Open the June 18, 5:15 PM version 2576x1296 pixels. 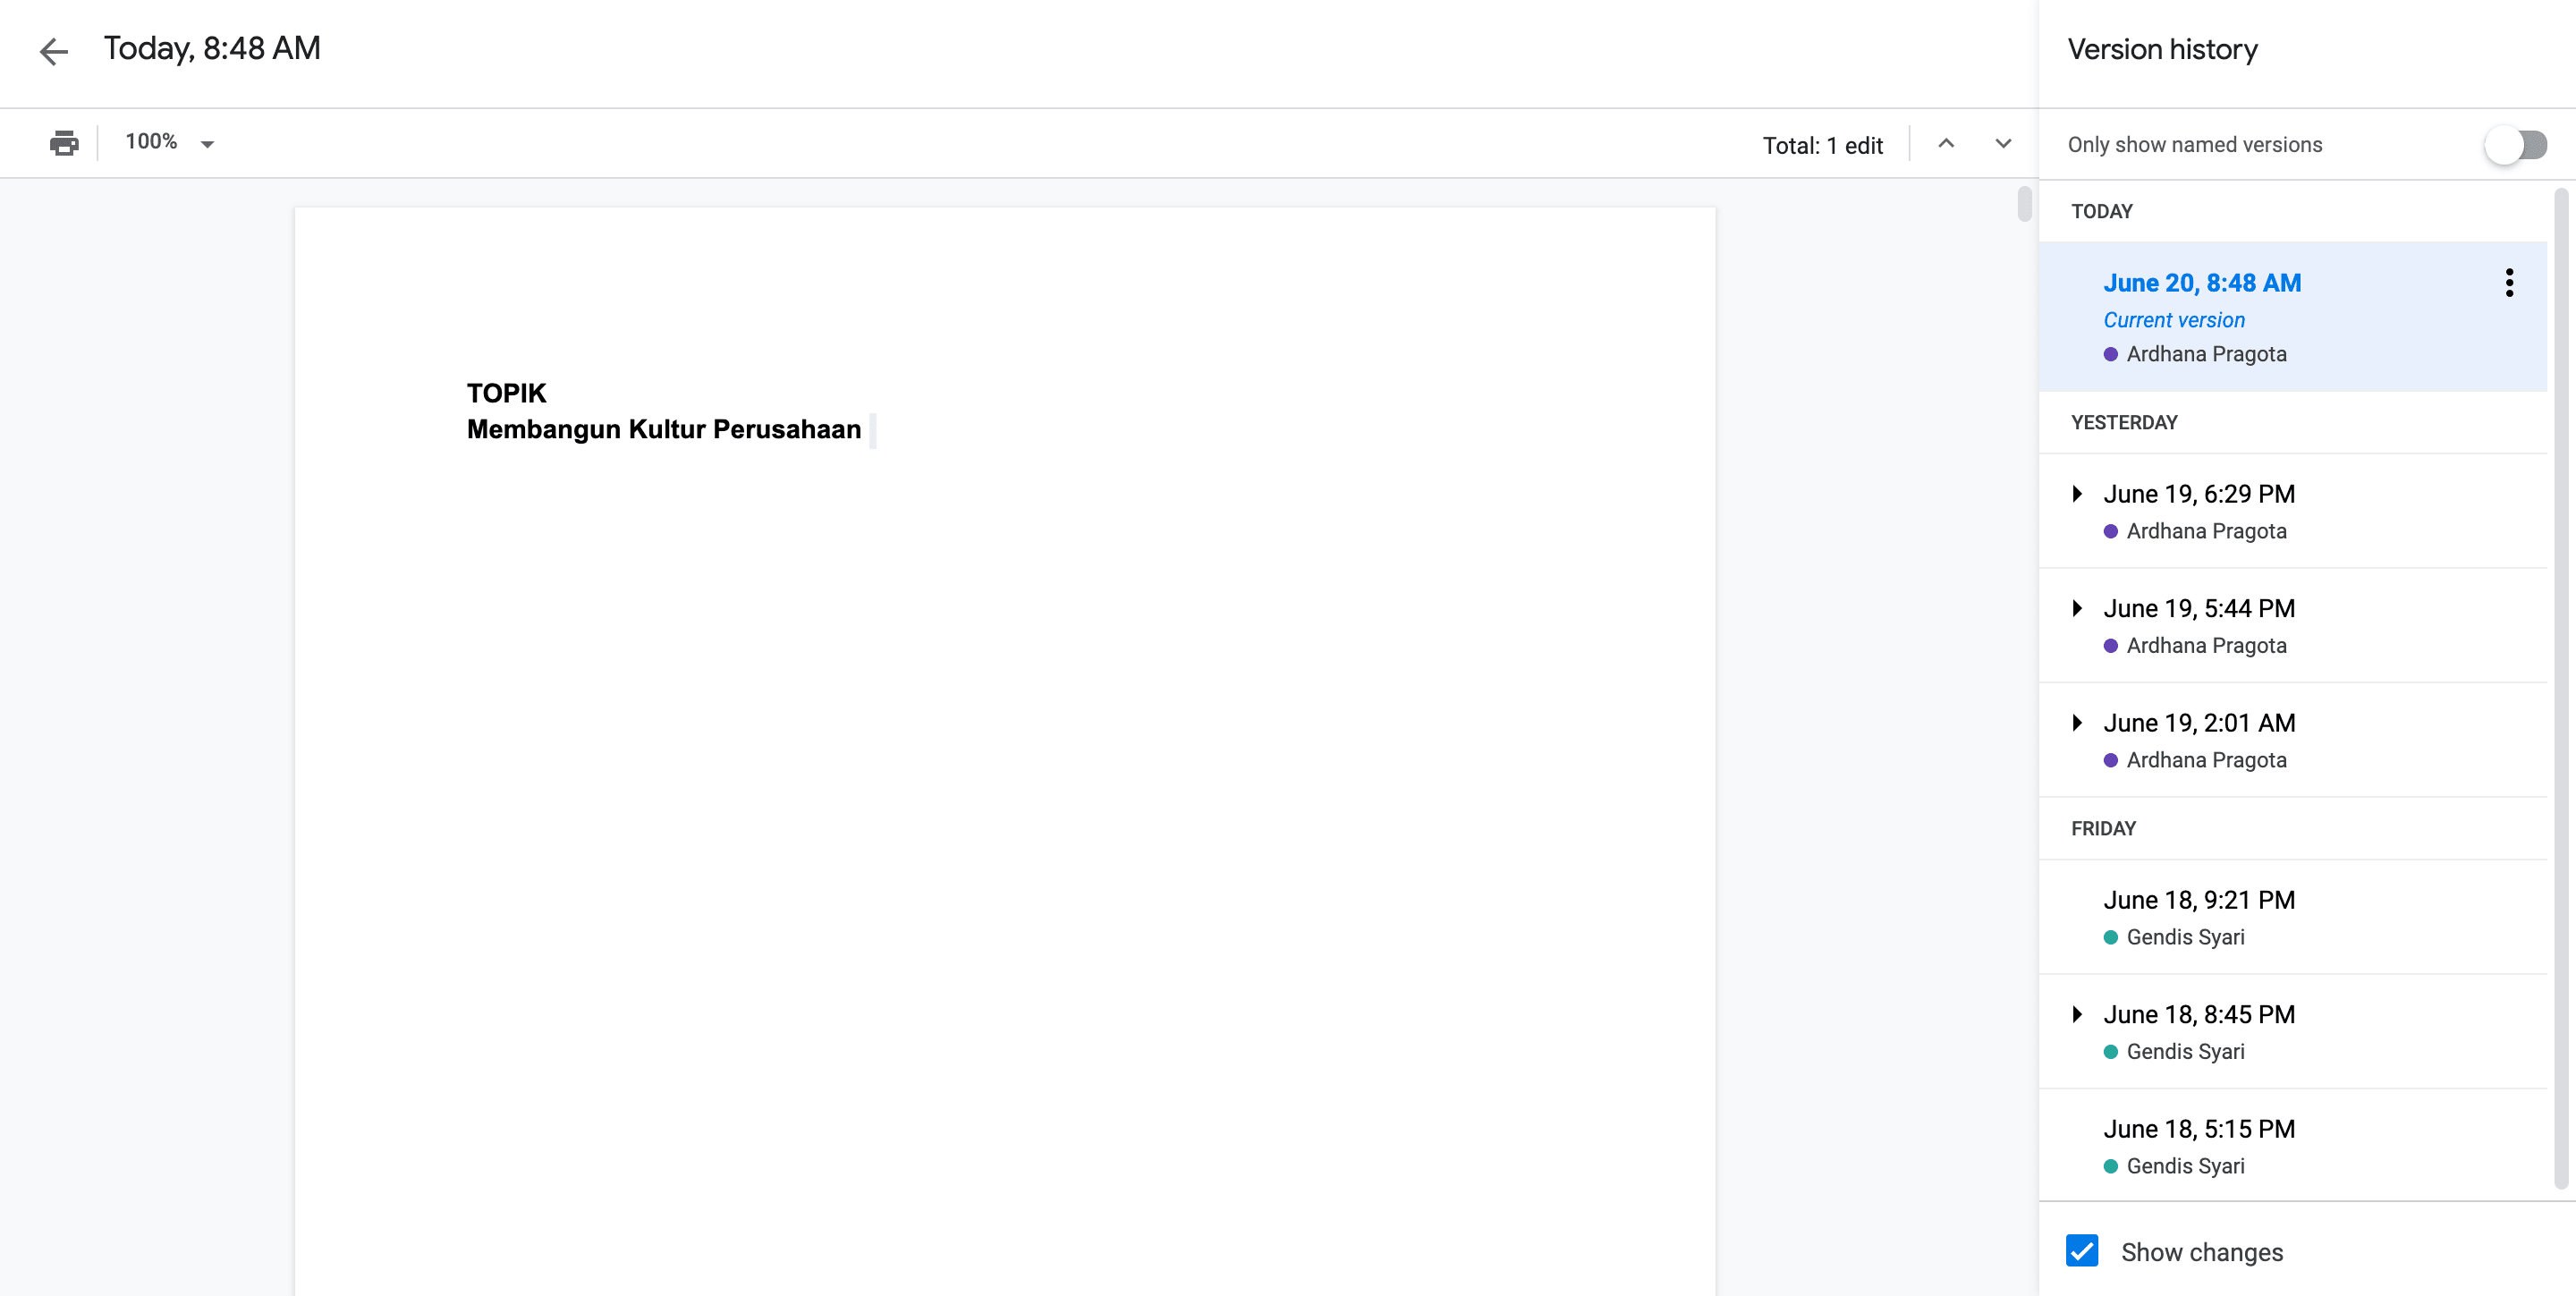(2292, 1146)
